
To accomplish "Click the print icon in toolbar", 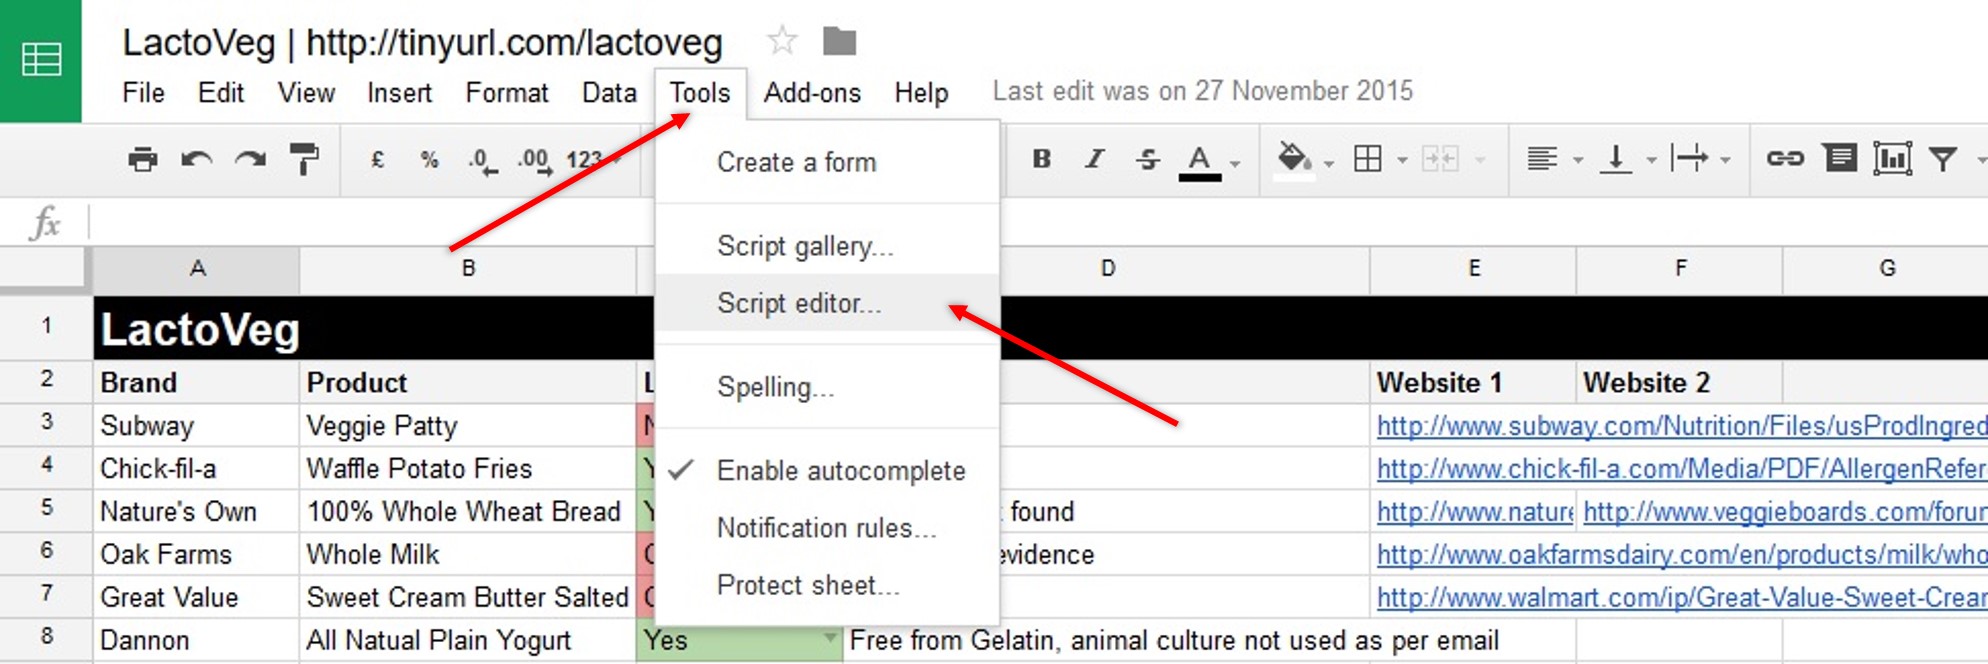I will [x=143, y=159].
